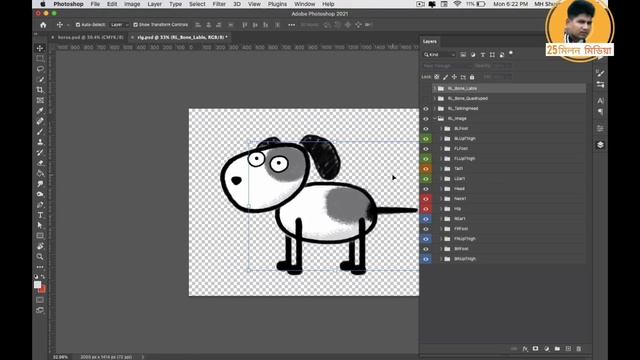The height and width of the screenshot is (360, 640).
Task: Select the Brush tool
Action: coord(40,132)
